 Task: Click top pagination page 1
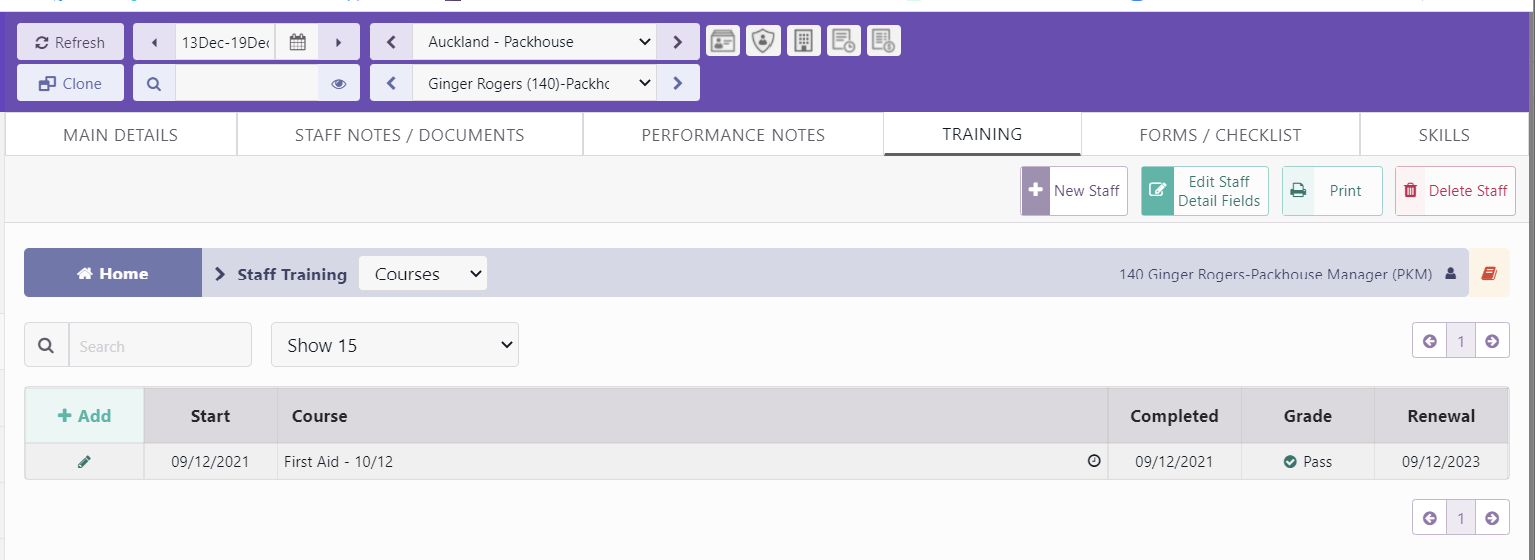[x=1461, y=341]
